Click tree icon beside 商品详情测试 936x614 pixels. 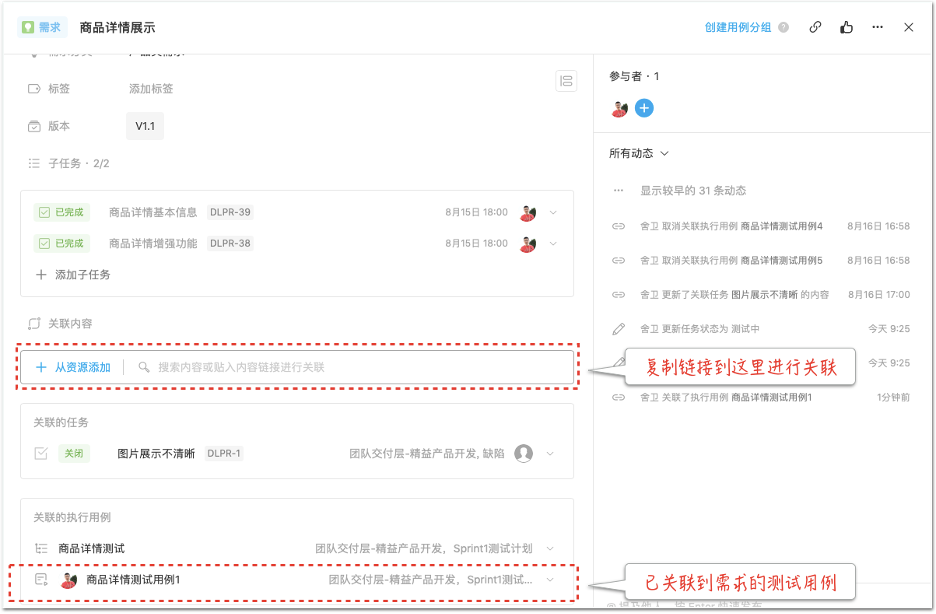(x=41, y=548)
